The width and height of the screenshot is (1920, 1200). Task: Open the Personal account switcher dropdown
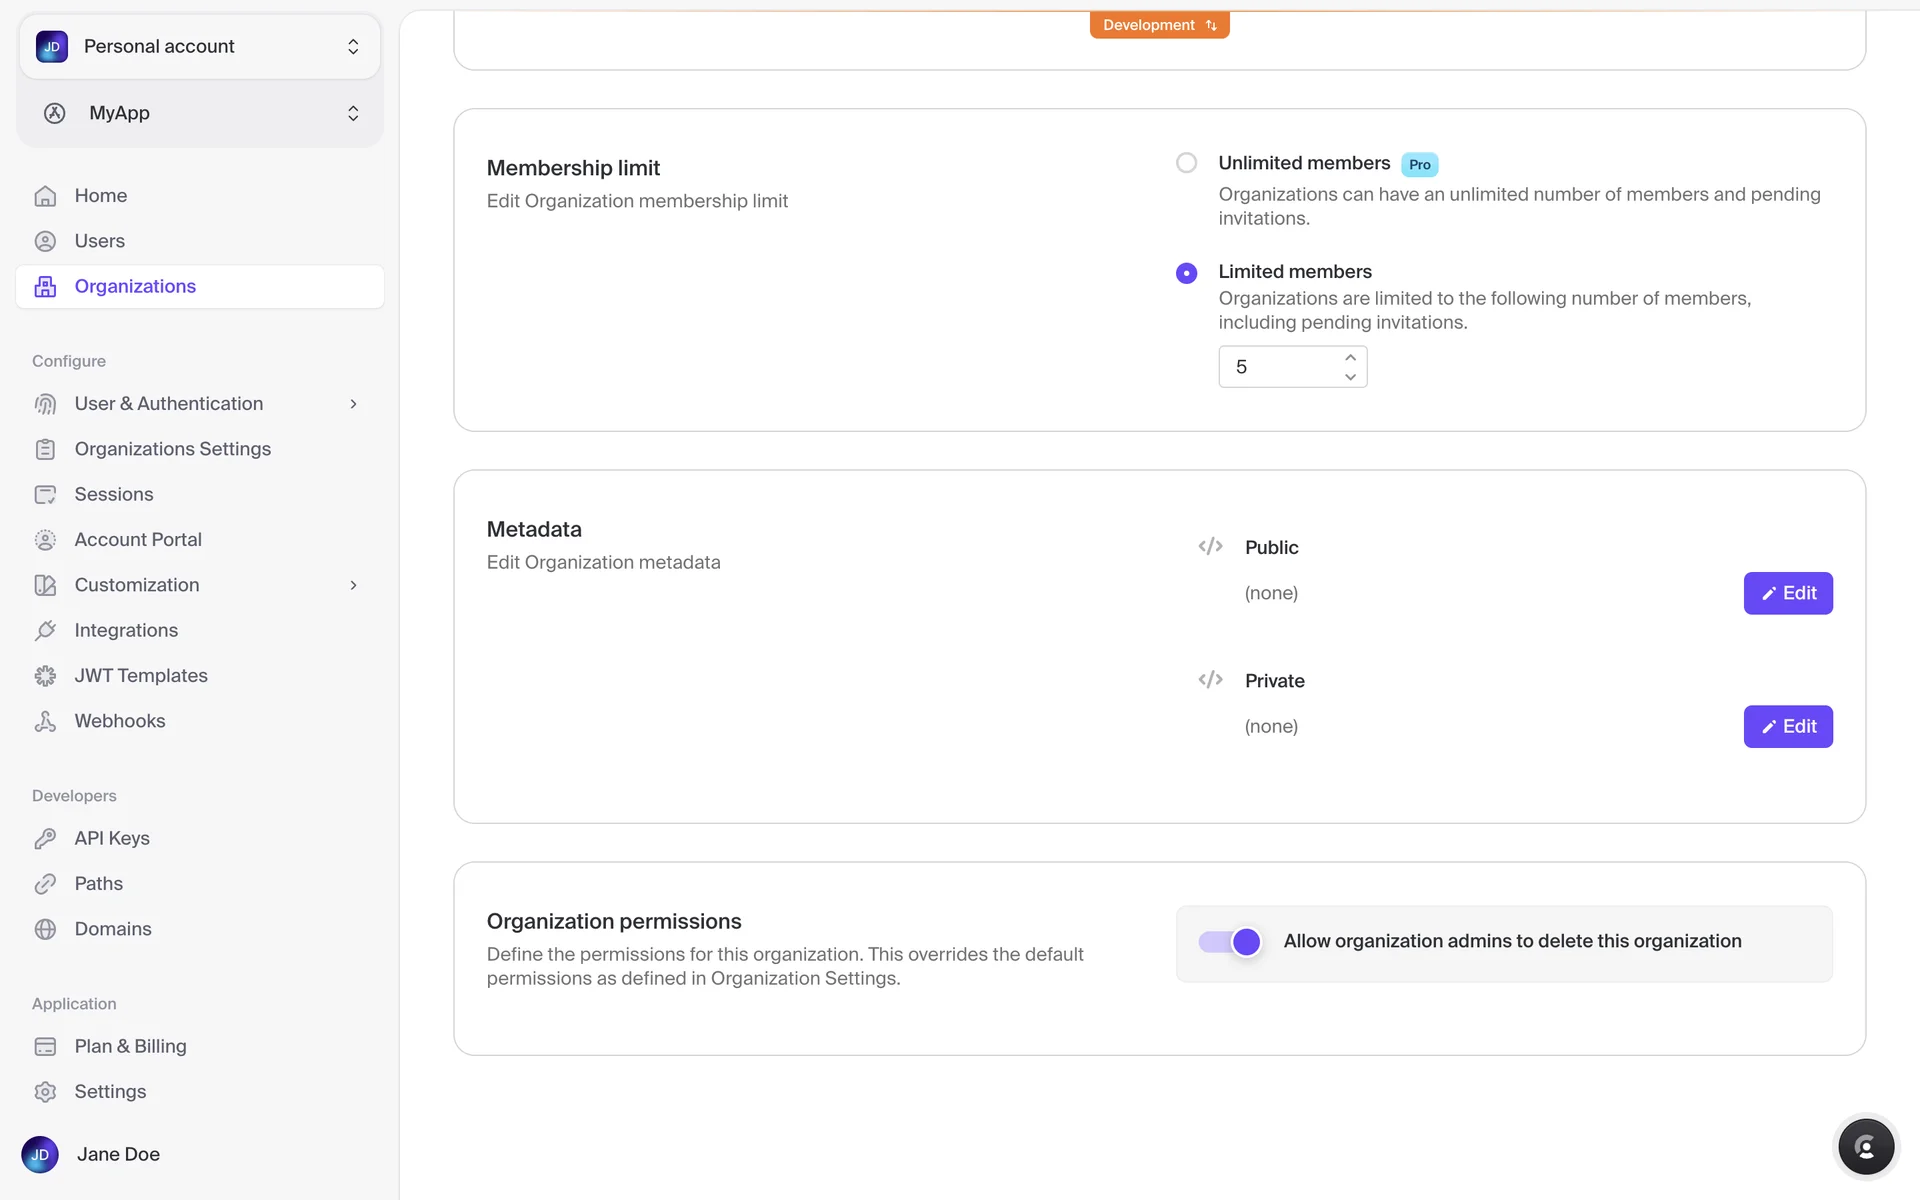coord(200,47)
